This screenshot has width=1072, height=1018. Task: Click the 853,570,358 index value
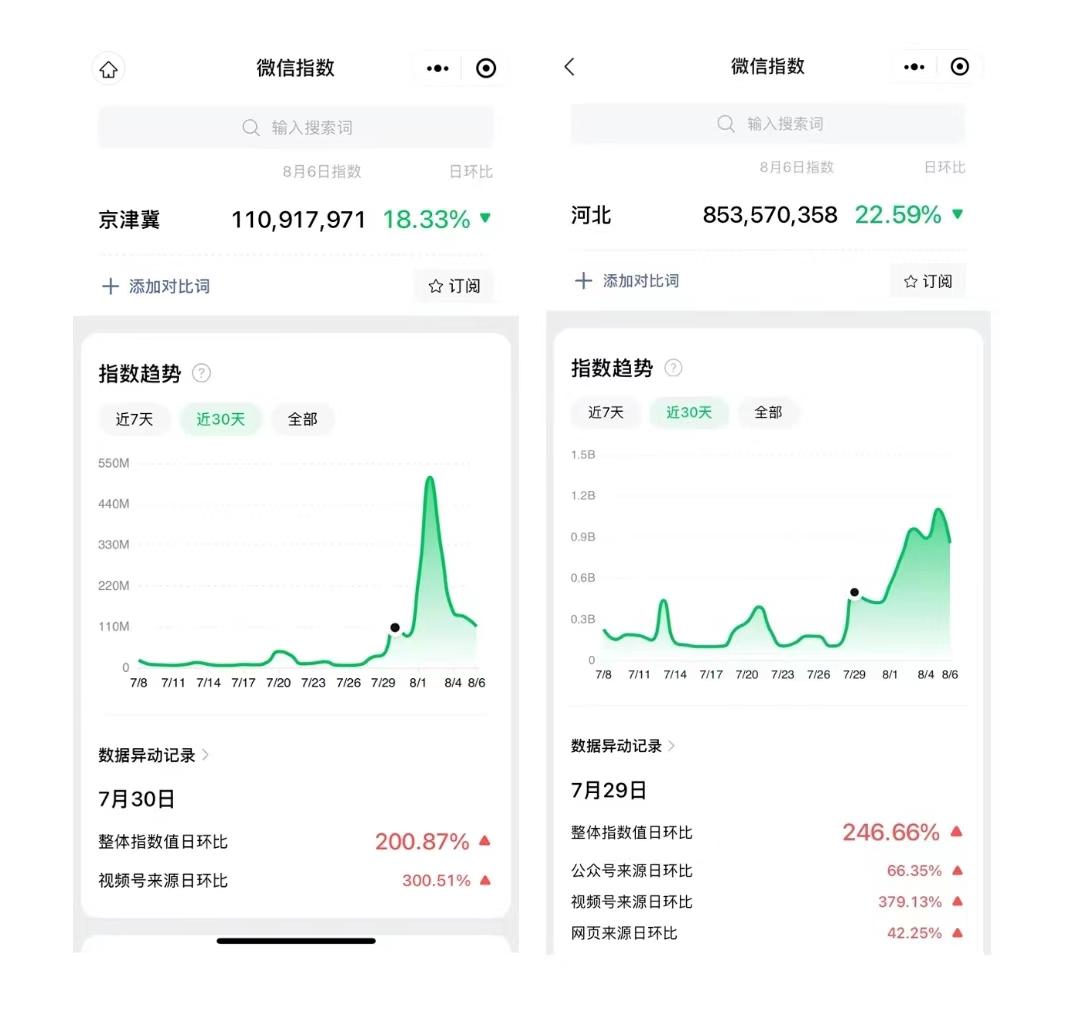tap(770, 215)
